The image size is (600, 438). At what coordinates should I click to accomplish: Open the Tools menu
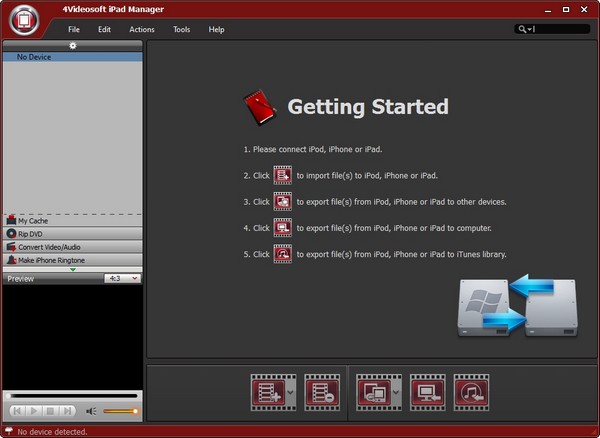click(181, 30)
